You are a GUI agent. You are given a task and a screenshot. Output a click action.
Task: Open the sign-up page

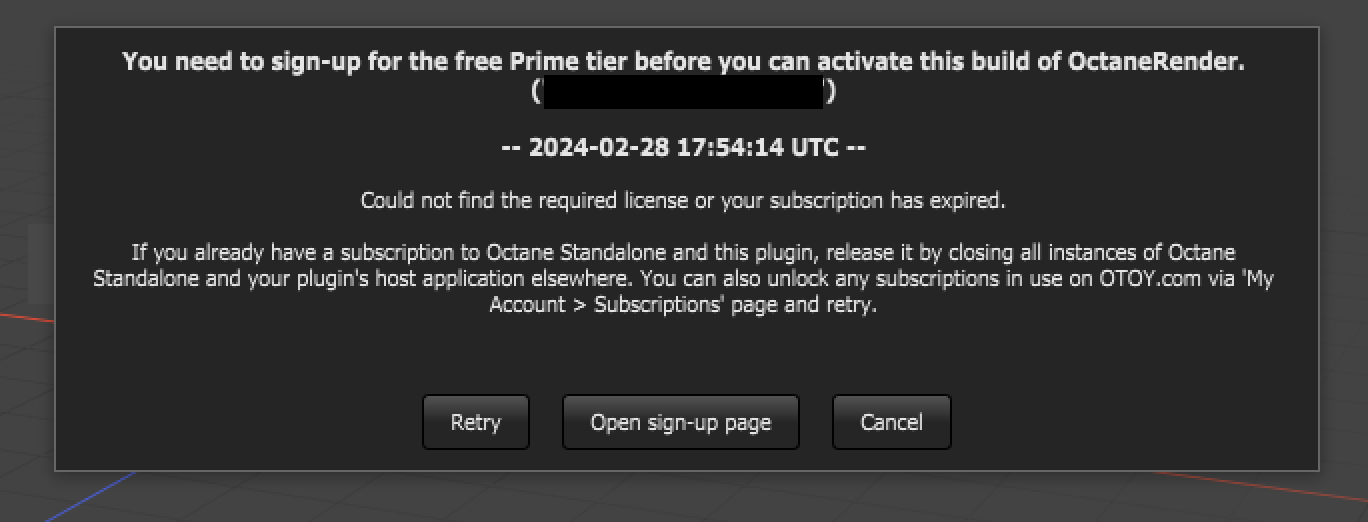click(681, 422)
